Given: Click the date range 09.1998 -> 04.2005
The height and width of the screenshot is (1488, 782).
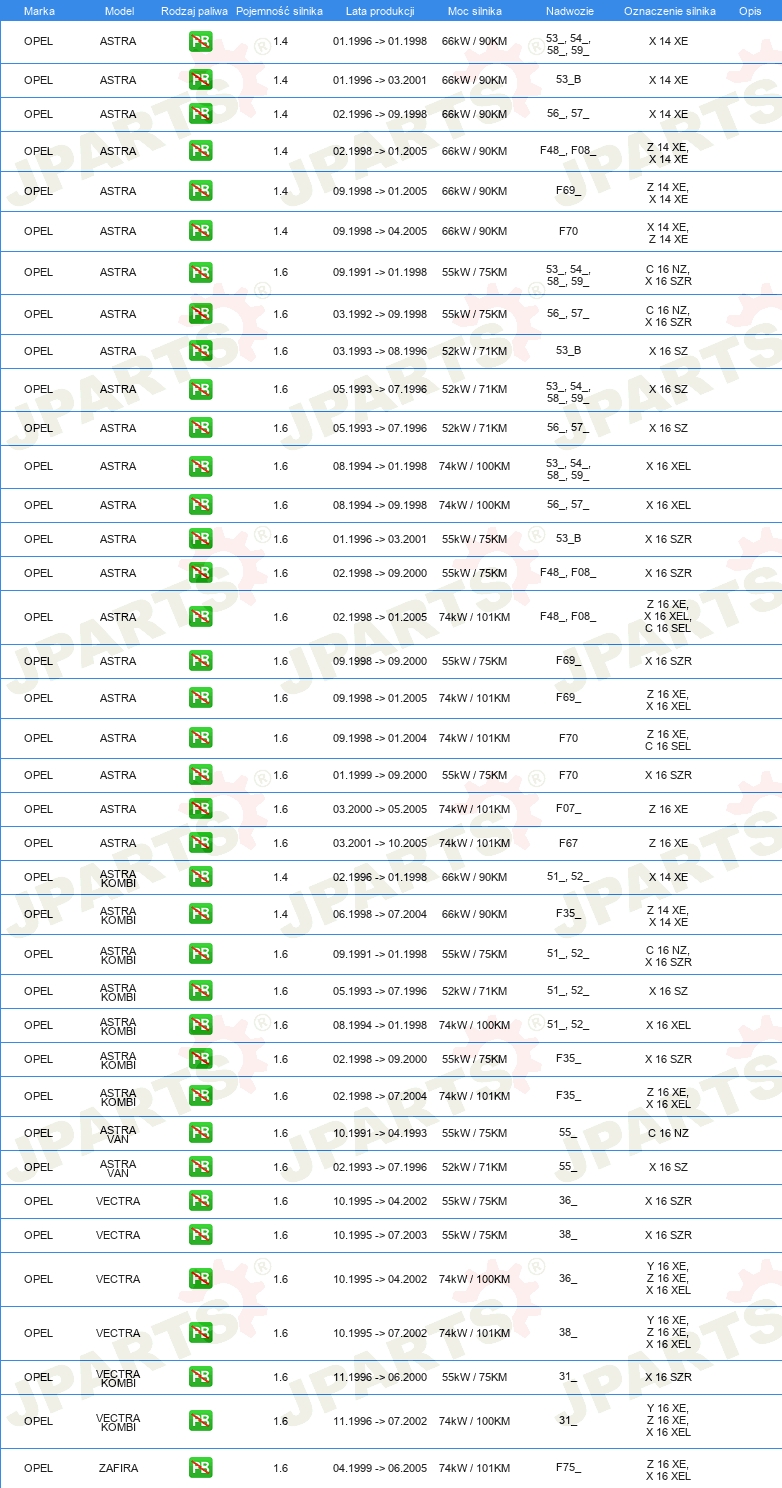Looking at the screenshot, I should click(x=380, y=231).
